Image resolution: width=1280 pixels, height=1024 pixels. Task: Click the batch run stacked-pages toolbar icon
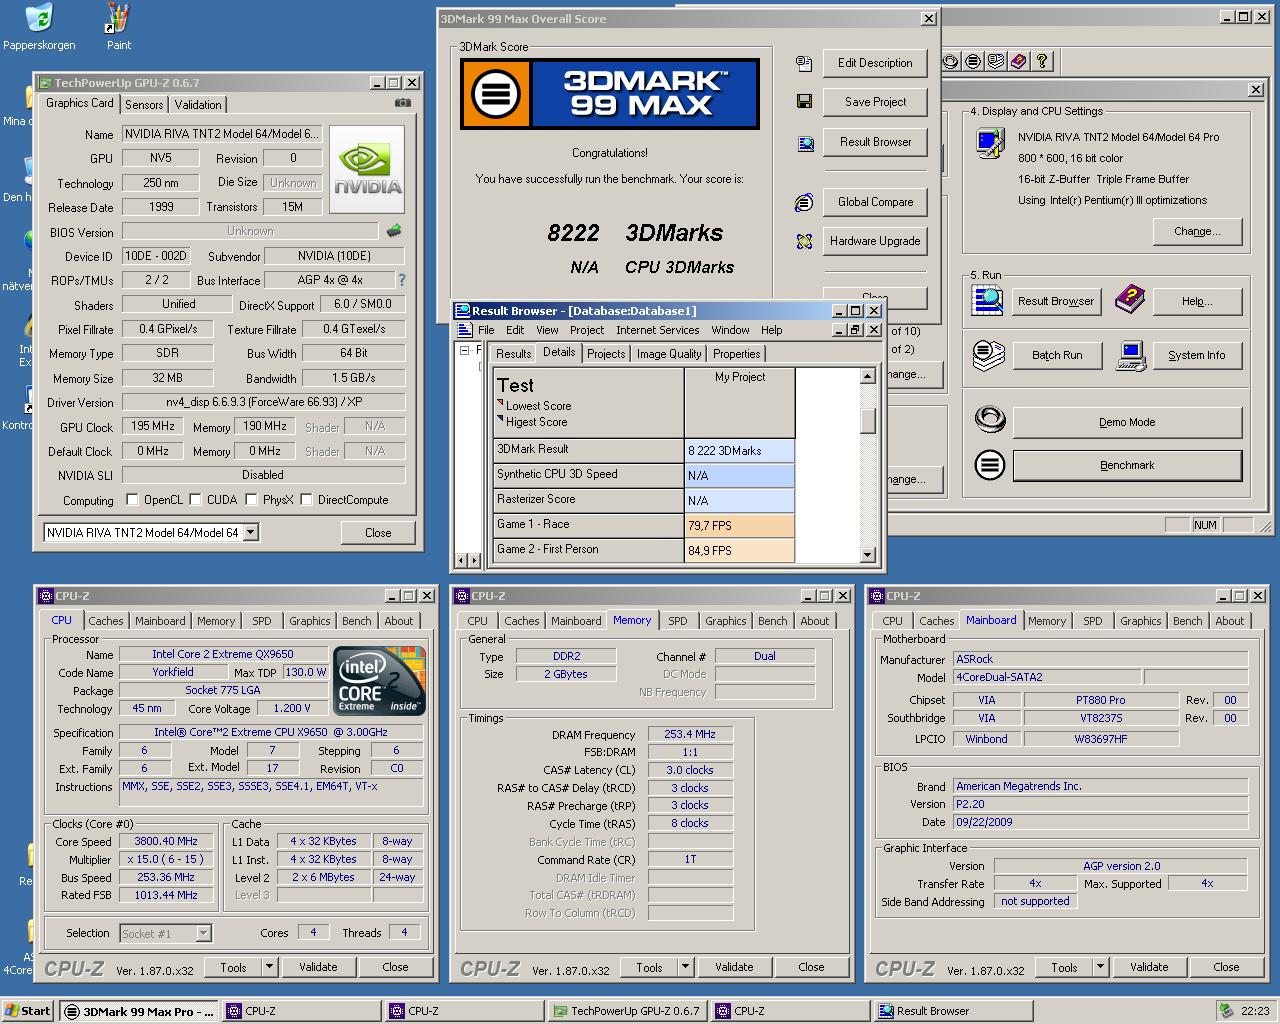[x=995, y=61]
